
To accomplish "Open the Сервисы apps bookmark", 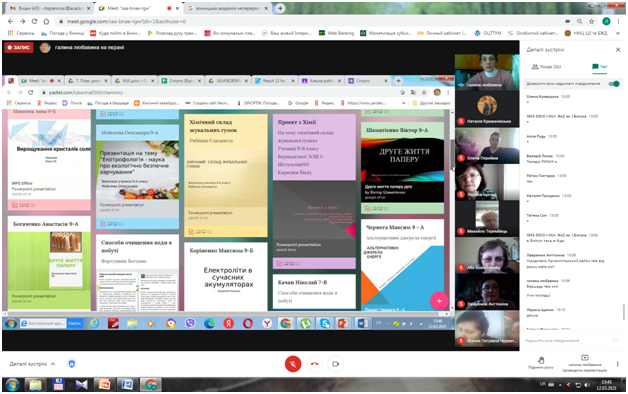I will tap(21, 33).
